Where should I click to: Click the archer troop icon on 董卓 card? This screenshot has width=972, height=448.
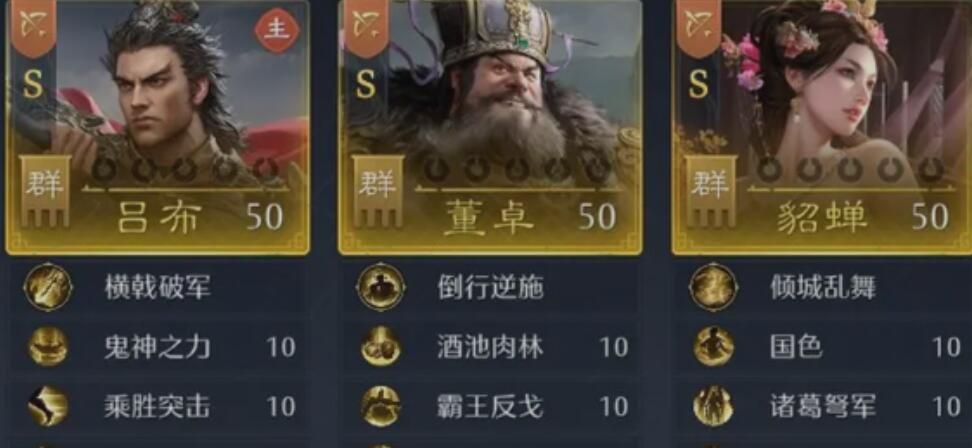364,26
